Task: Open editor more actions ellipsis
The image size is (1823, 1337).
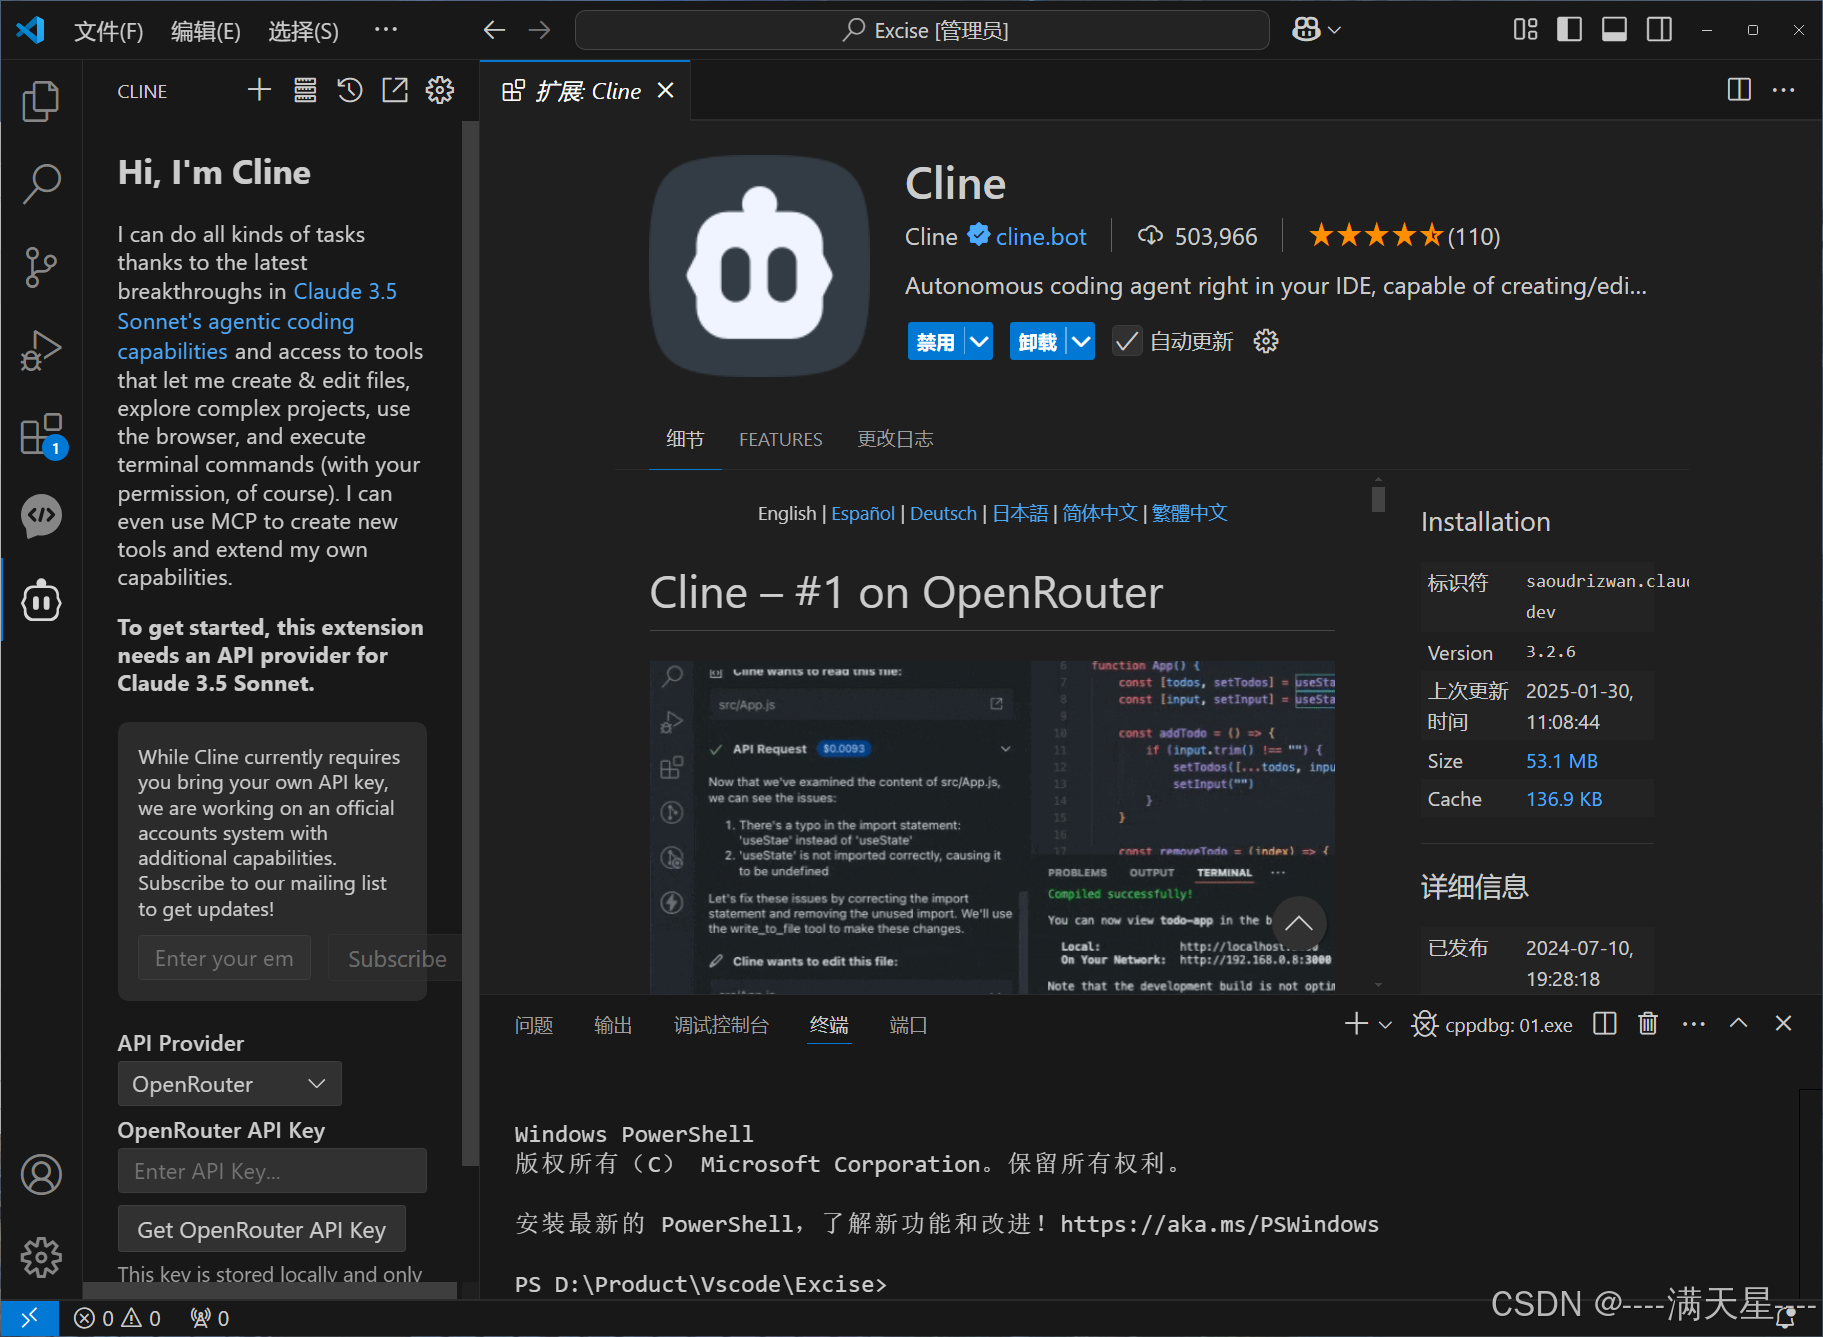Action: pos(1783,90)
